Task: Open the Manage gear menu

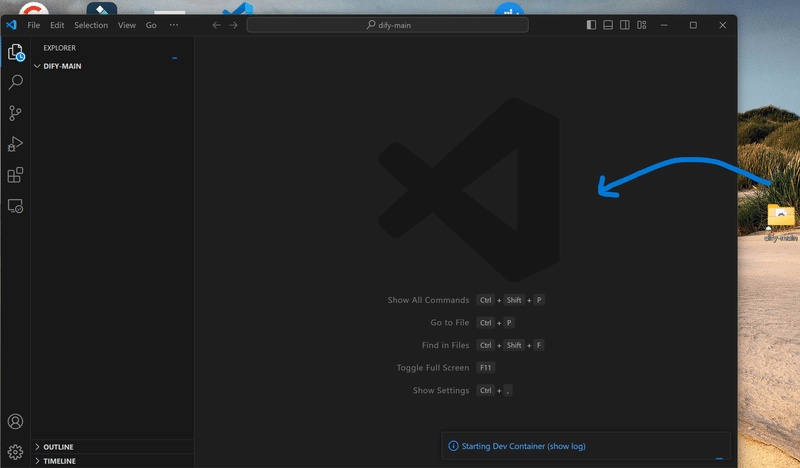Action: (x=15, y=452)
